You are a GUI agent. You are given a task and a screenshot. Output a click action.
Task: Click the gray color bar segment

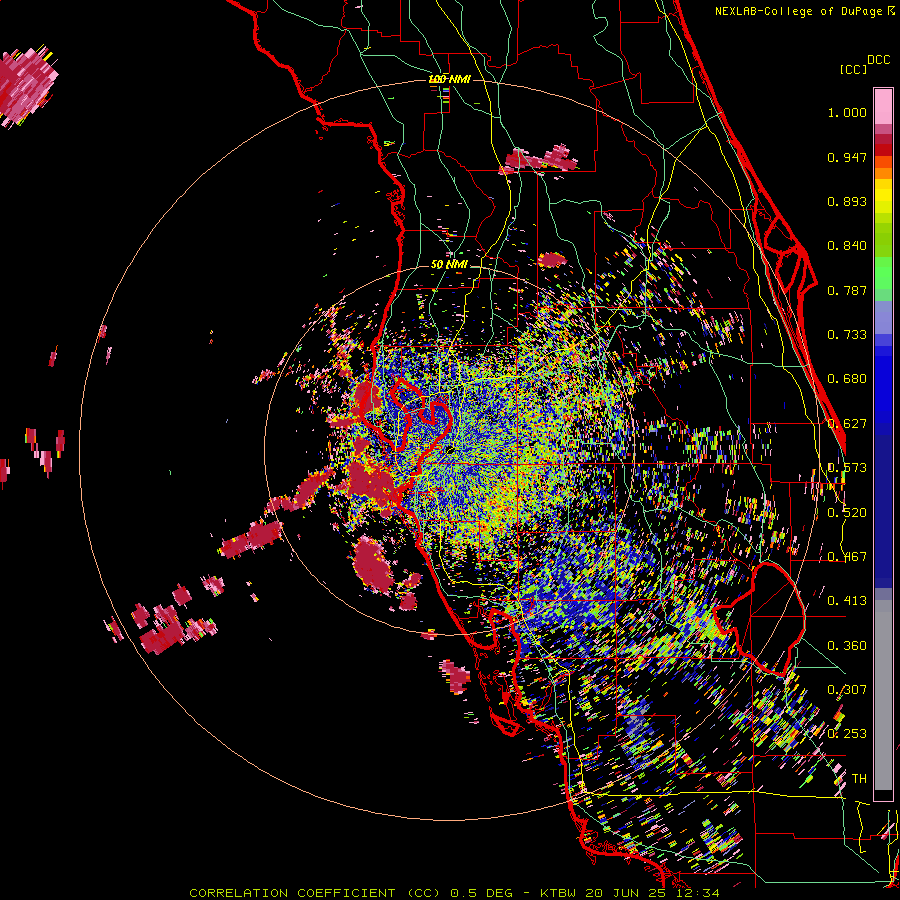(883, 695)
